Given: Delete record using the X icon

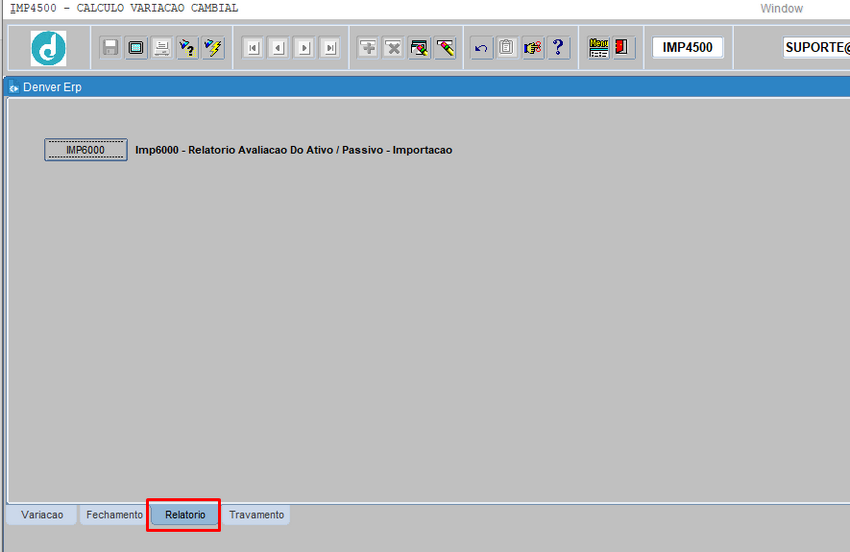Looking at the screenshot, I should click(394, 48).
